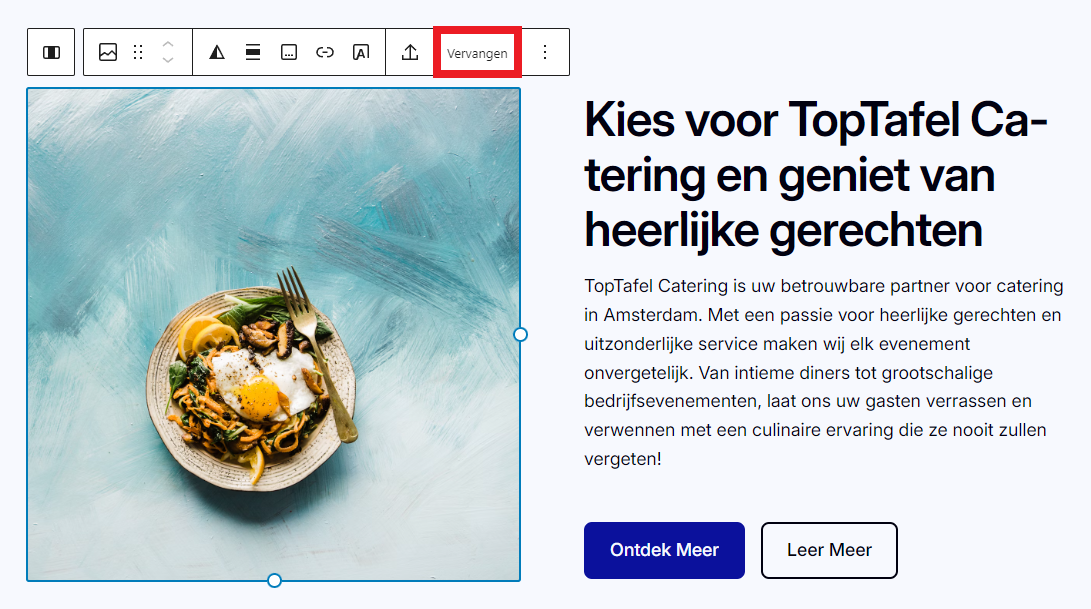Add text over the image
This screenshot has height=609, width=1091.
[361, 52]
